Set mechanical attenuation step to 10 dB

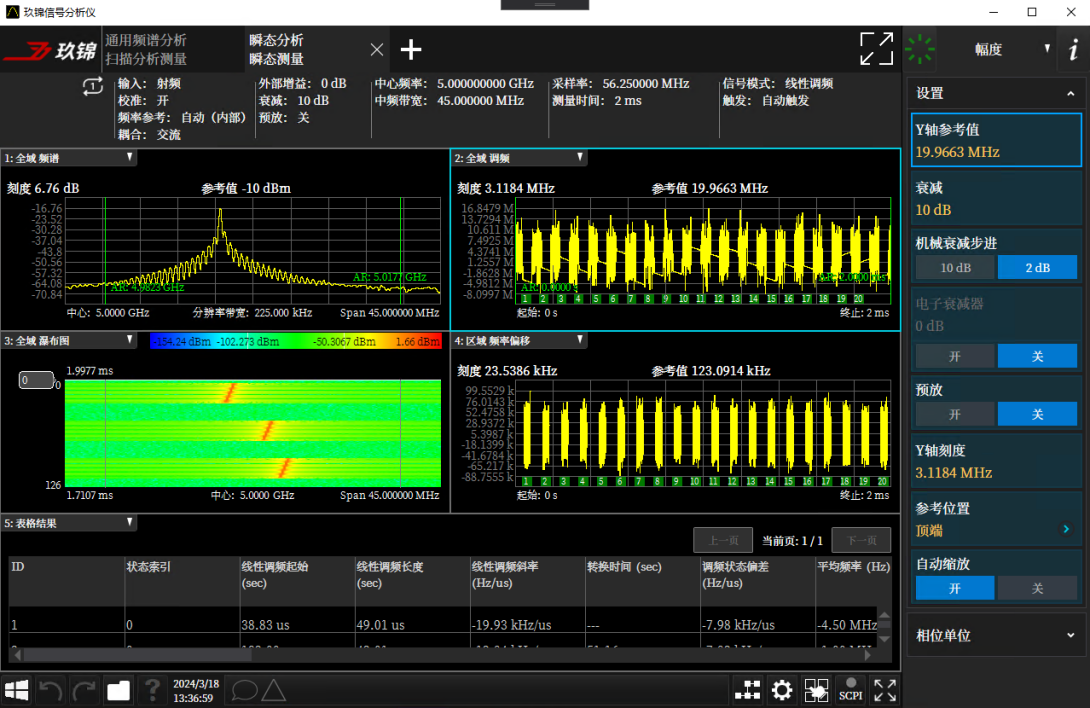click(x=955, y=268)
